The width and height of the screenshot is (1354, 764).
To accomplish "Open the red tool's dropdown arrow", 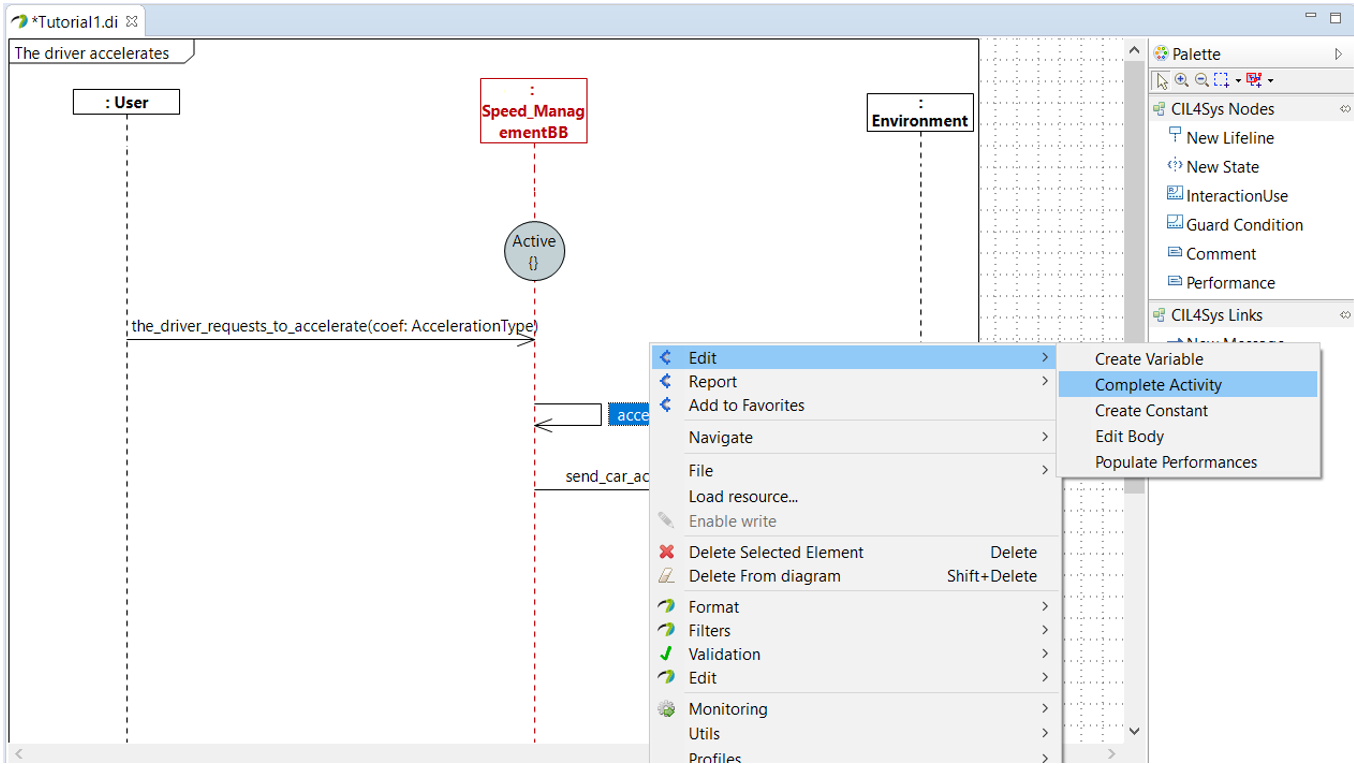I will 1271,81.
